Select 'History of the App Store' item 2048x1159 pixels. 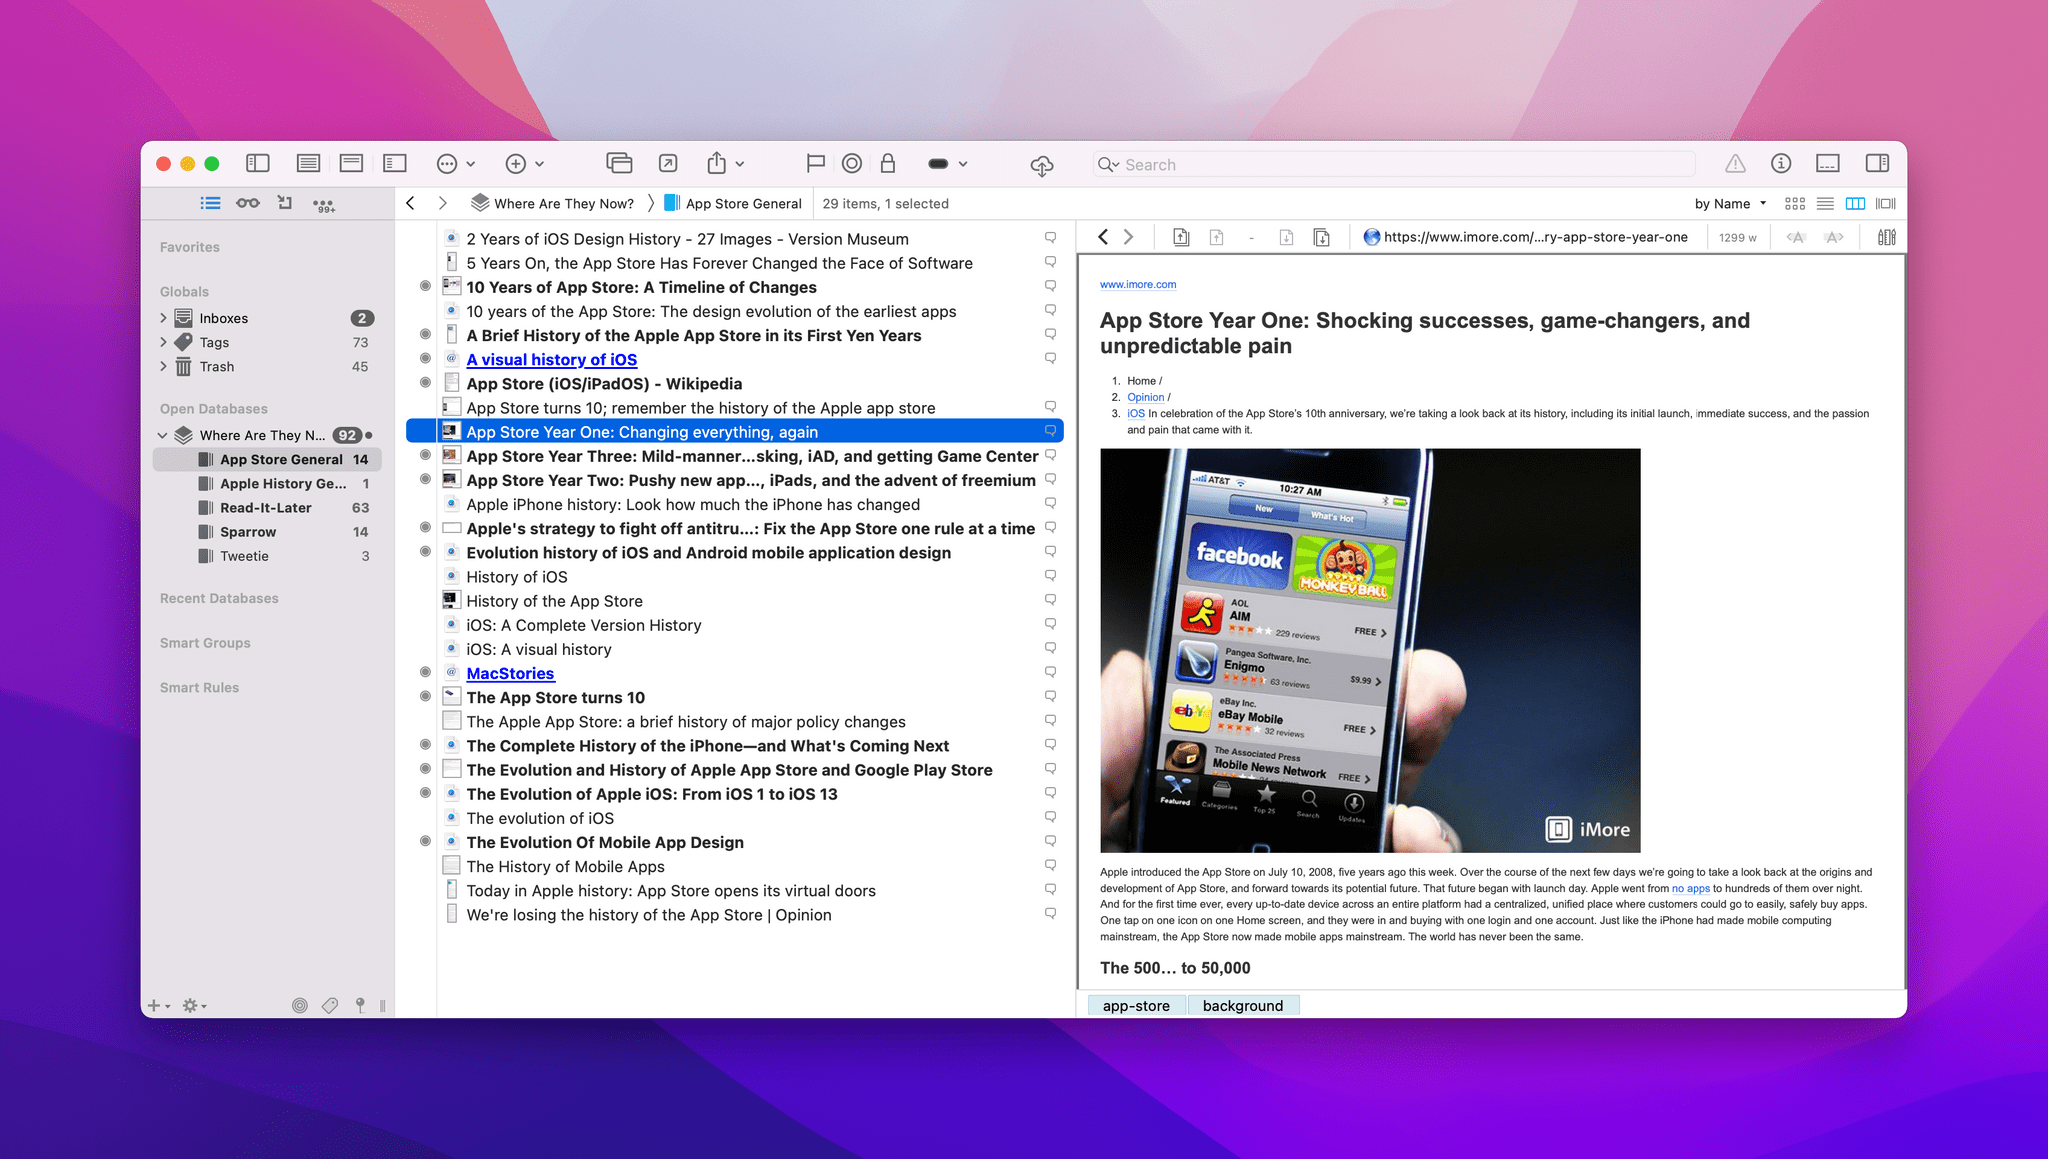[554, 601]
